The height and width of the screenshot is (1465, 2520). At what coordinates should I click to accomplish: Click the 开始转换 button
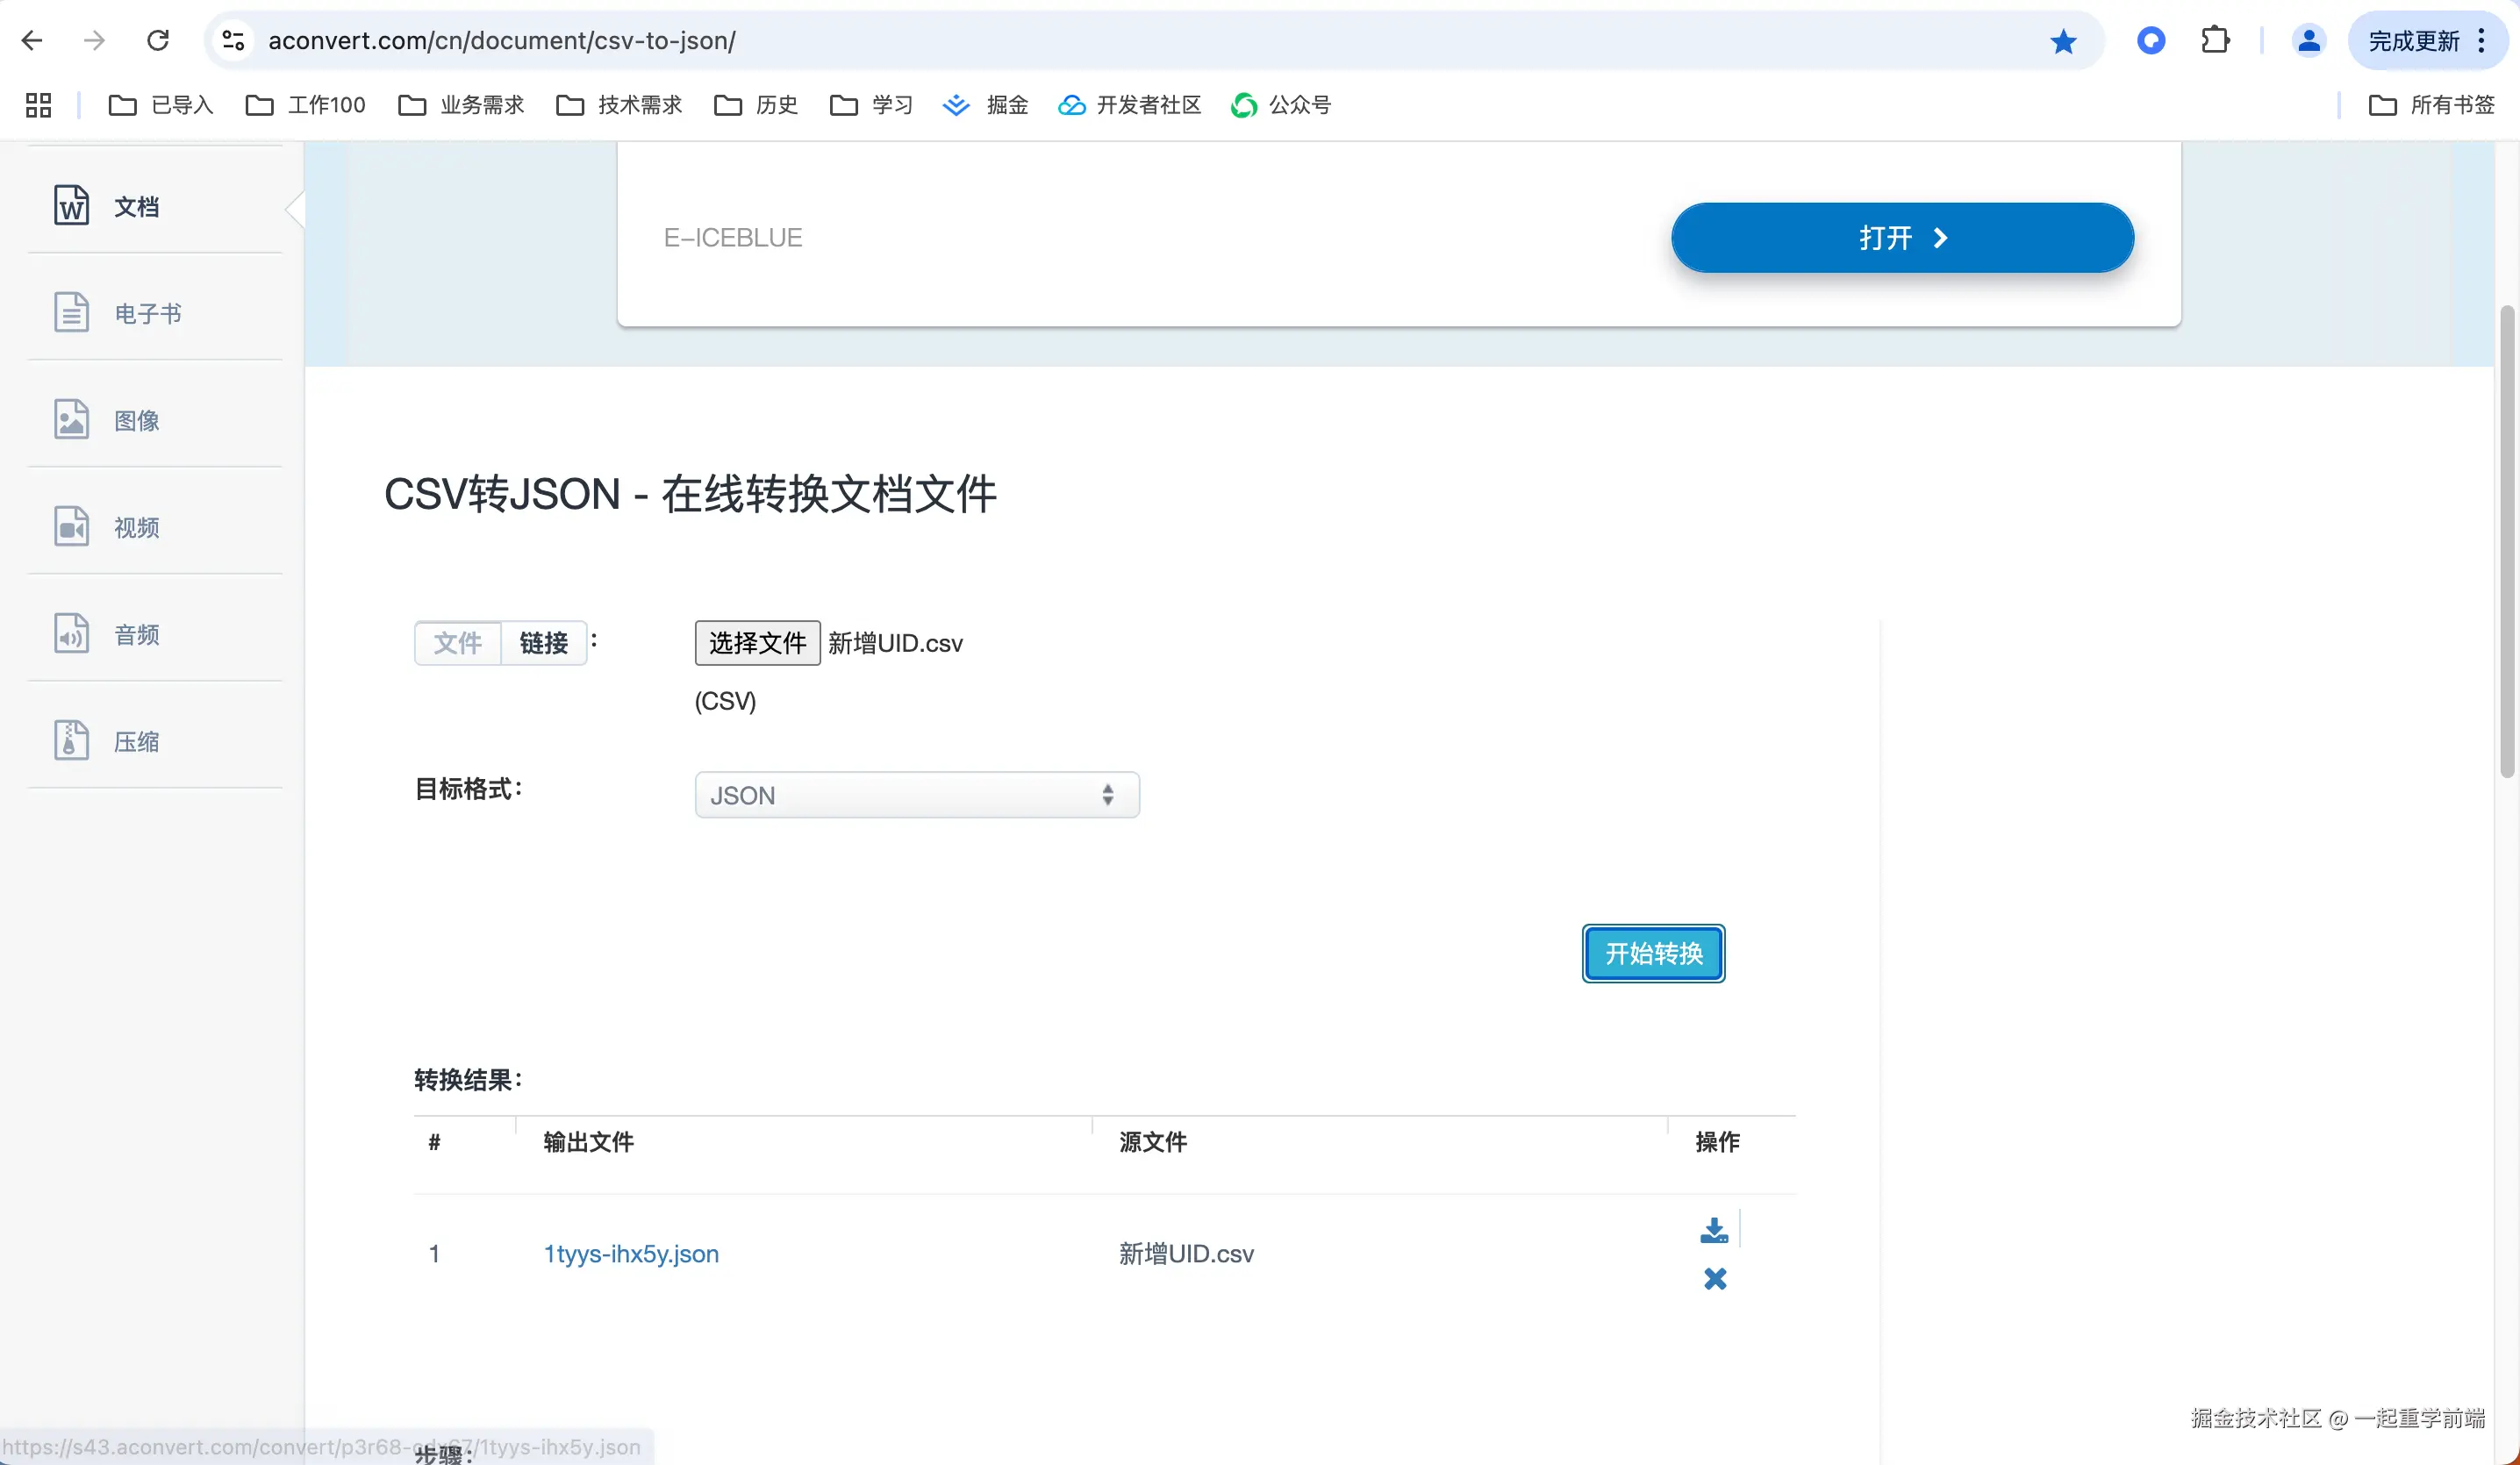(1652, 953)
